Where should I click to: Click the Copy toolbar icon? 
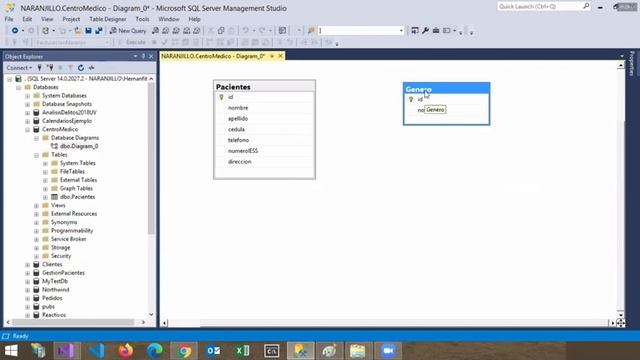221,31
